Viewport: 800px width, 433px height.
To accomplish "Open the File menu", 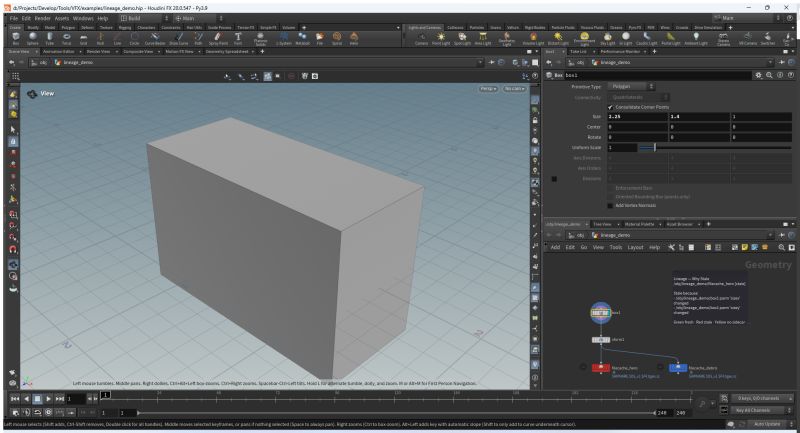I will coord(14,18).
